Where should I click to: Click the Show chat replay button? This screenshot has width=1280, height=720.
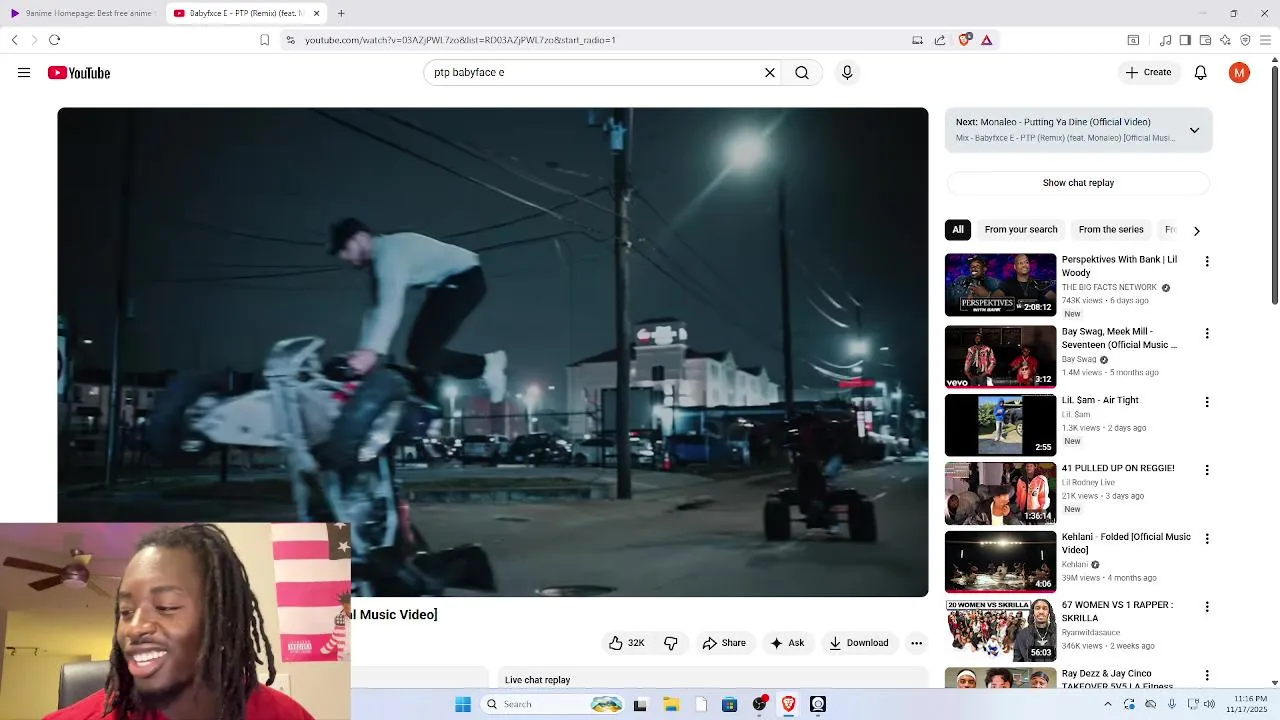pos(1078,183)
